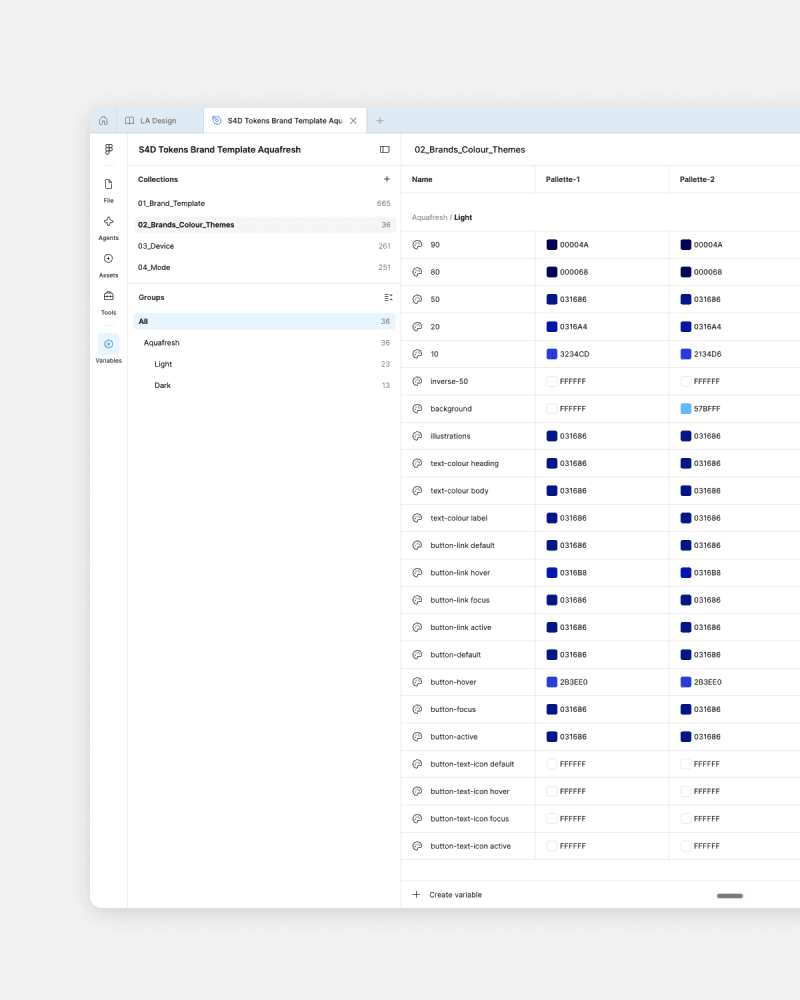Open the Agents panel icon
Image resolution: width=800 pixels, height=1000 pixels.
pos(108,228)
